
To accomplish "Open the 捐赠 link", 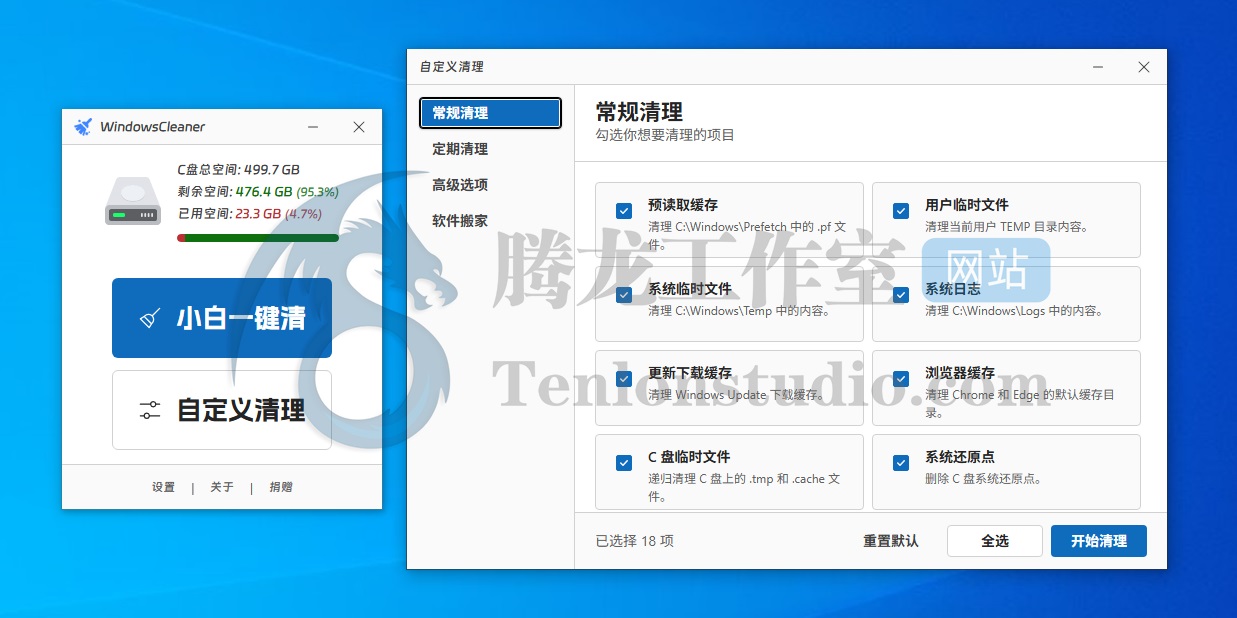I will coord(280,487).
